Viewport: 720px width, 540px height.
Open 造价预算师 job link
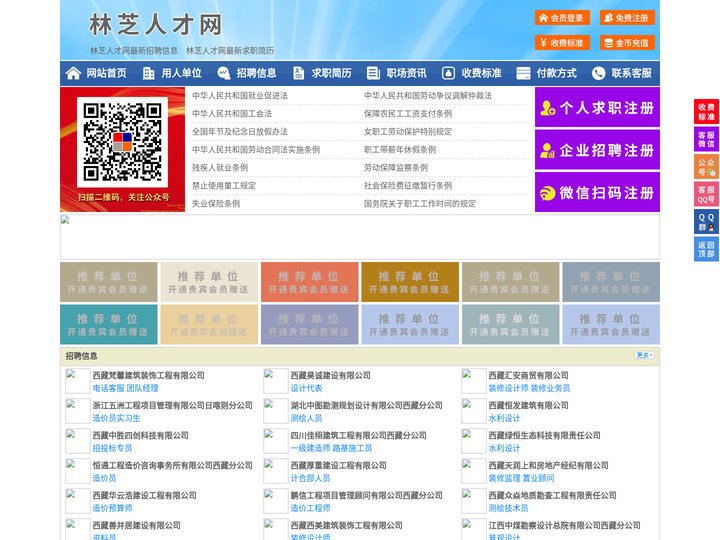112,508
